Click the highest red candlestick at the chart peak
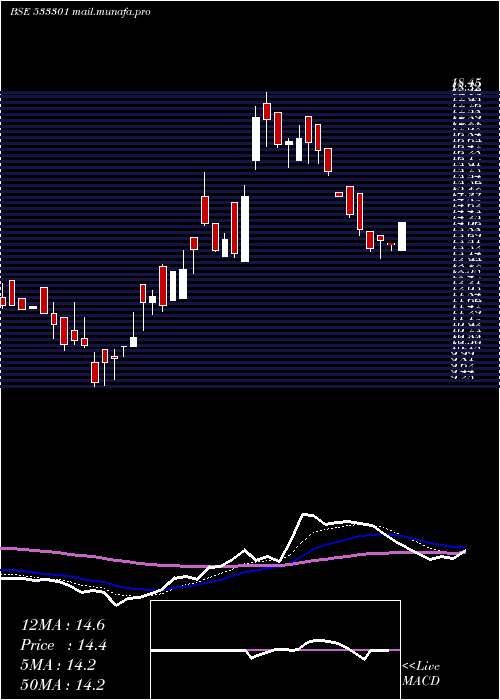 [267, 111]
